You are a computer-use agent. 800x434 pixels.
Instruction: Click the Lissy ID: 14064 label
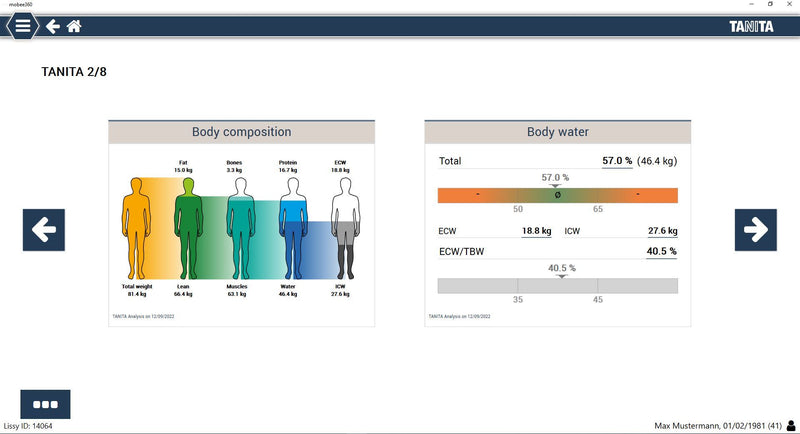(x=28, y=425)
